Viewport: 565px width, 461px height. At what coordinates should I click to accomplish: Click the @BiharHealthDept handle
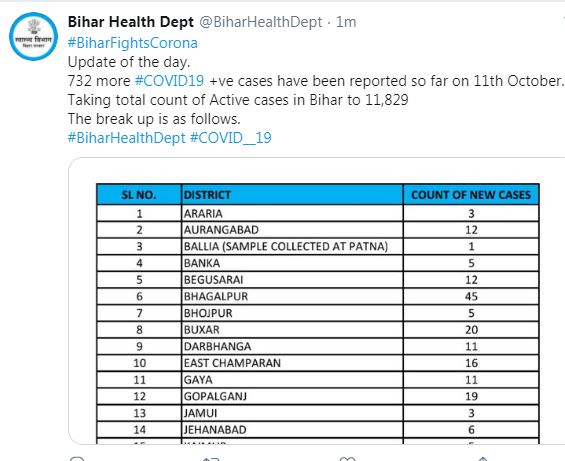[x=261, y=22]
